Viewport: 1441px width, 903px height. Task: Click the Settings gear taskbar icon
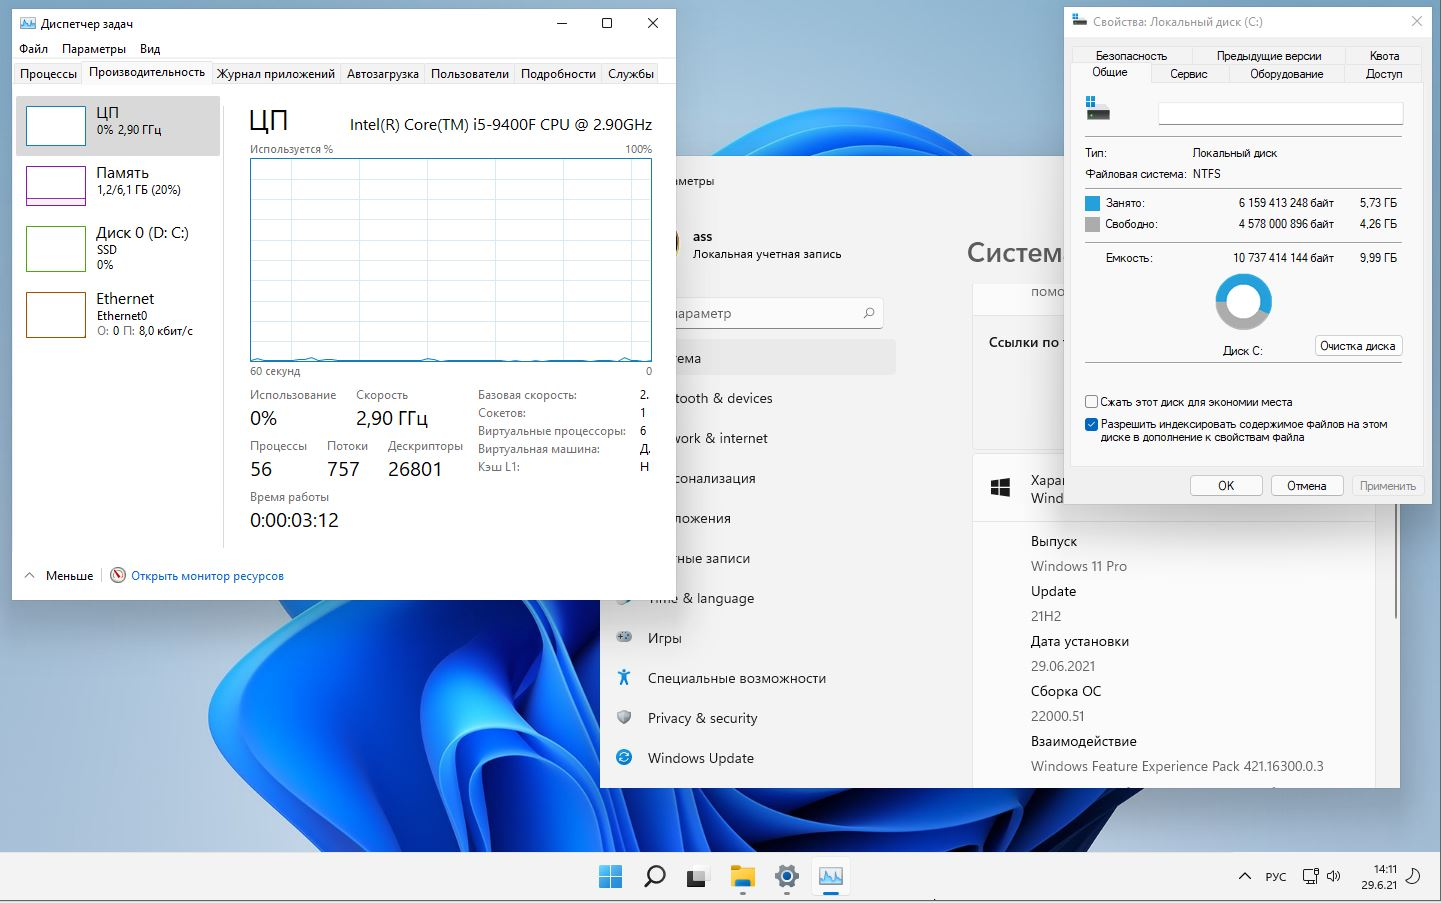coord(787,877)
